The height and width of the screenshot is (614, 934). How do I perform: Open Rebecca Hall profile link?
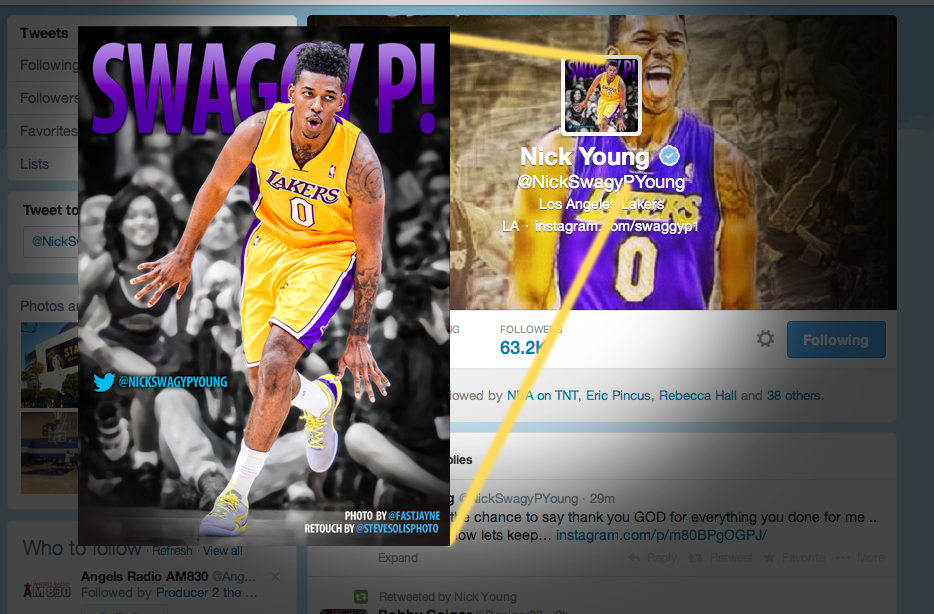tap(698, 395)
